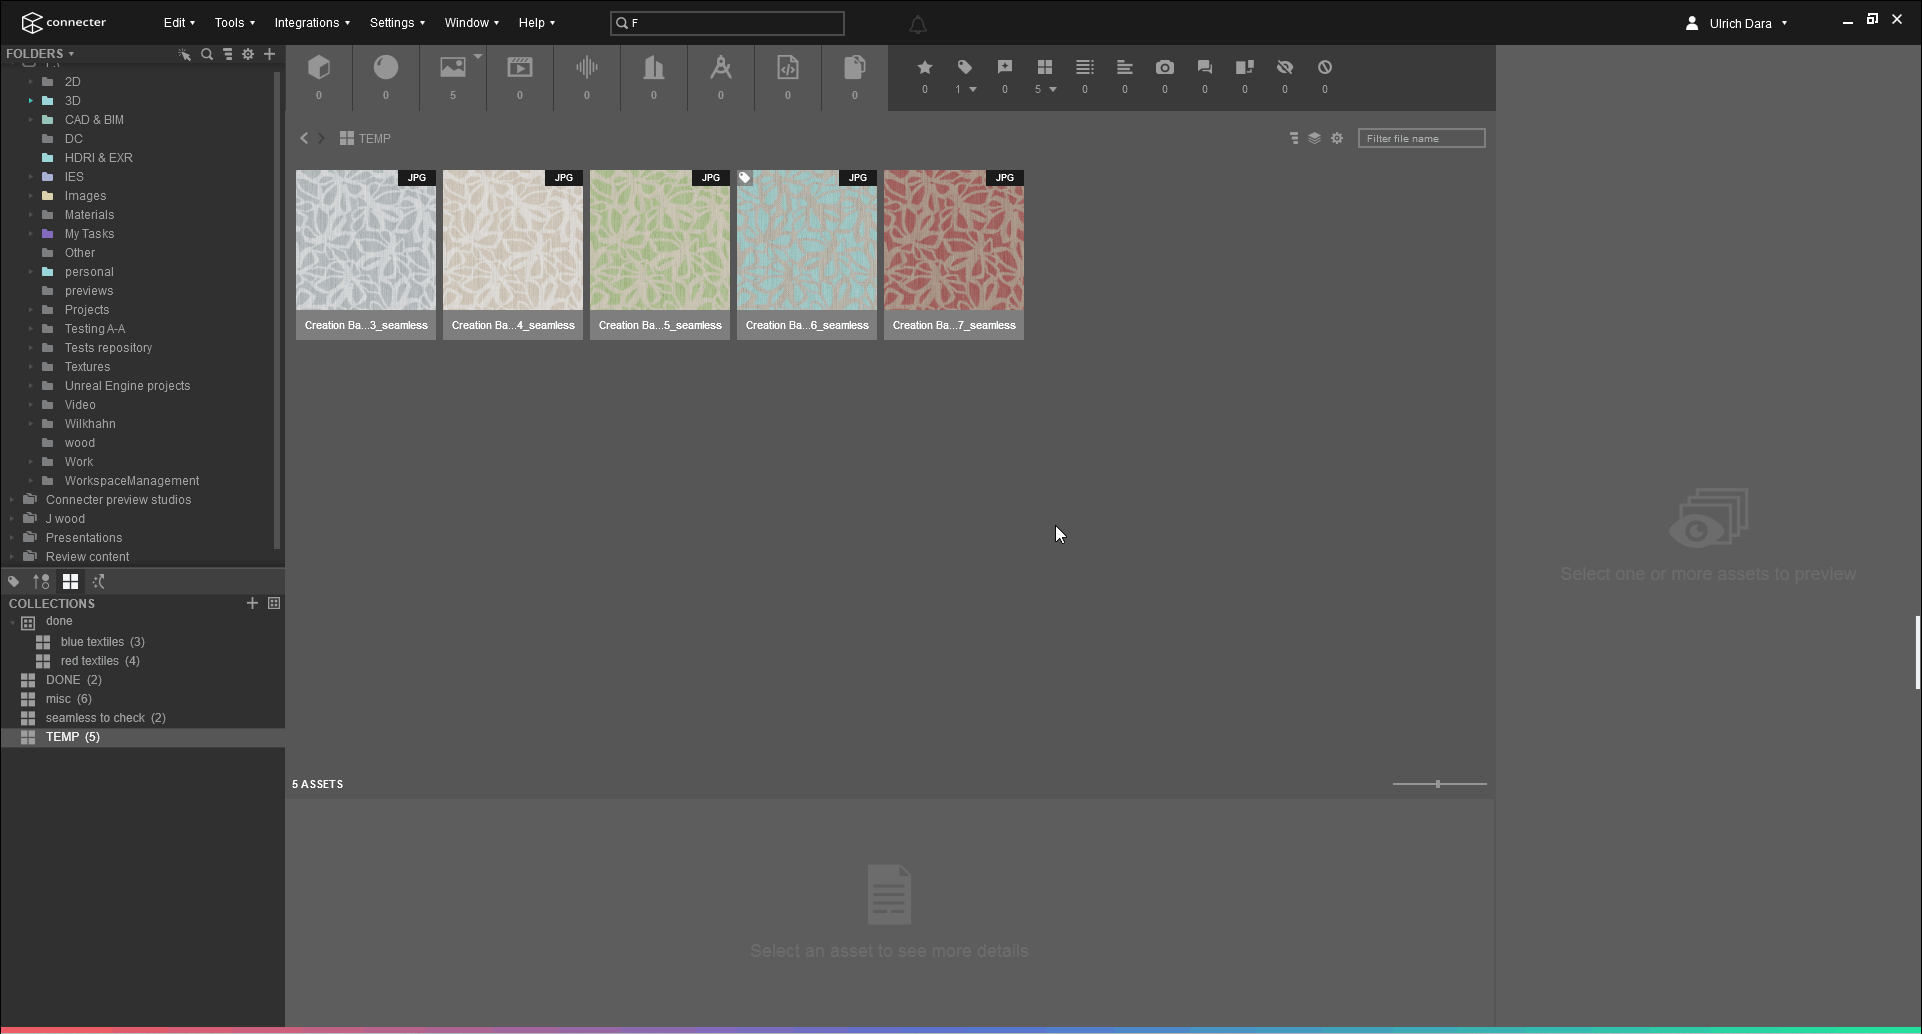Expand the 3D folder arrow

click(31, 101)
